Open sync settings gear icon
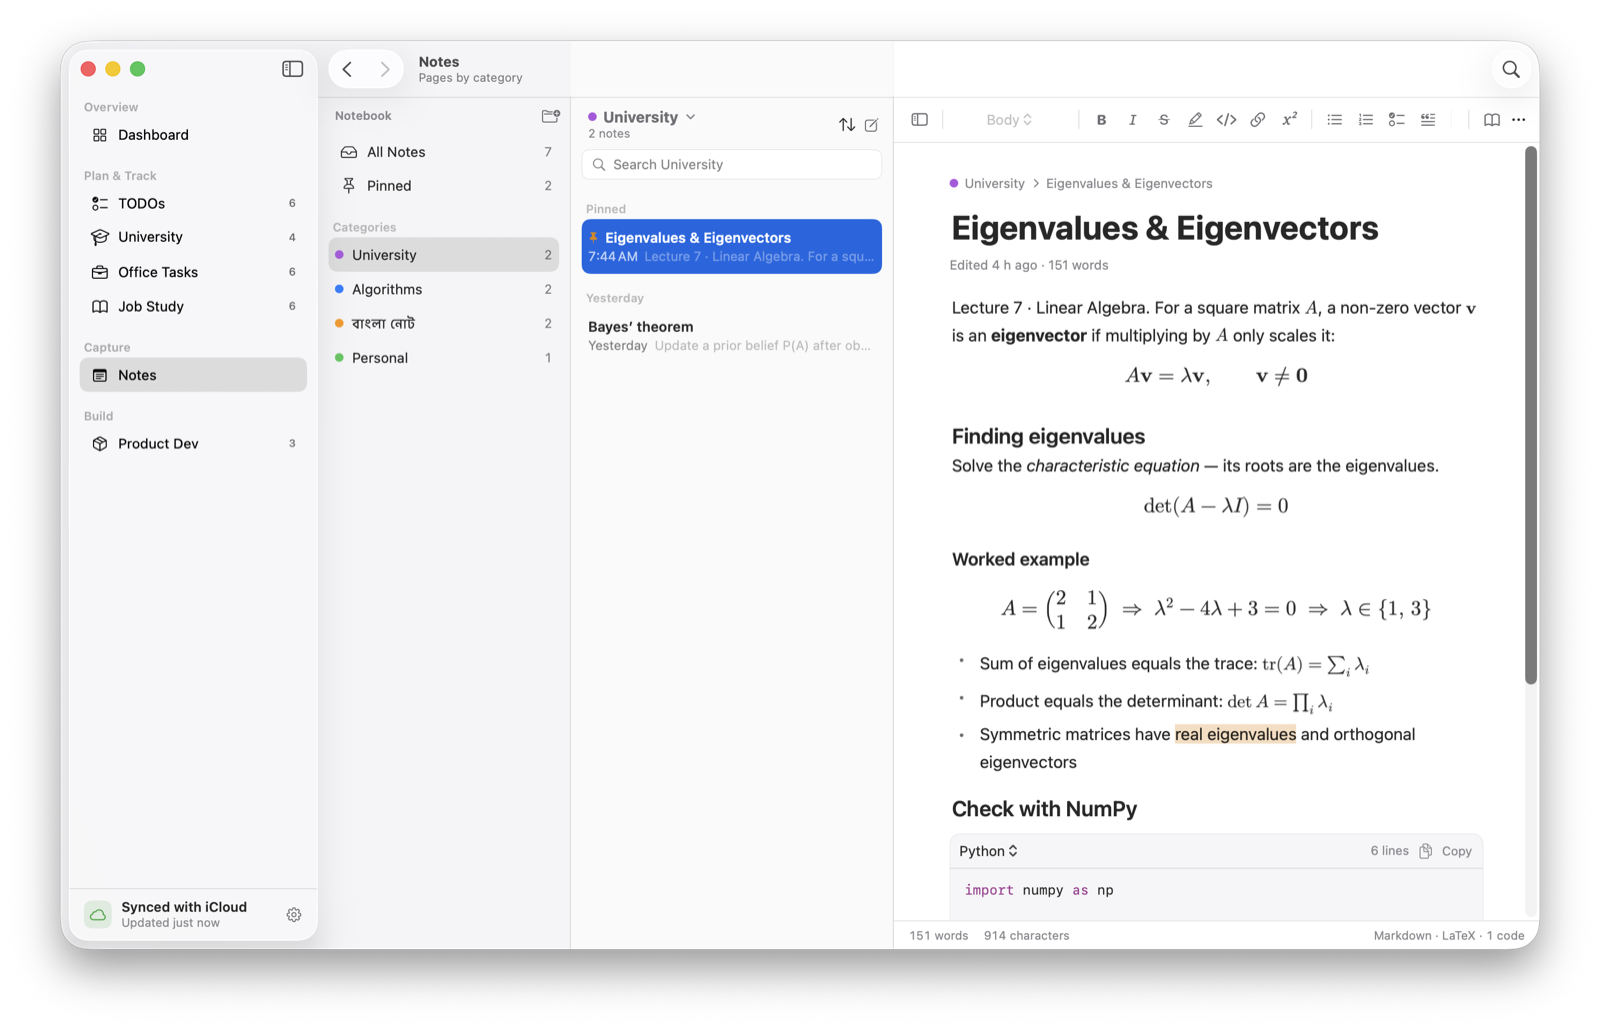 tap(294, 915)
